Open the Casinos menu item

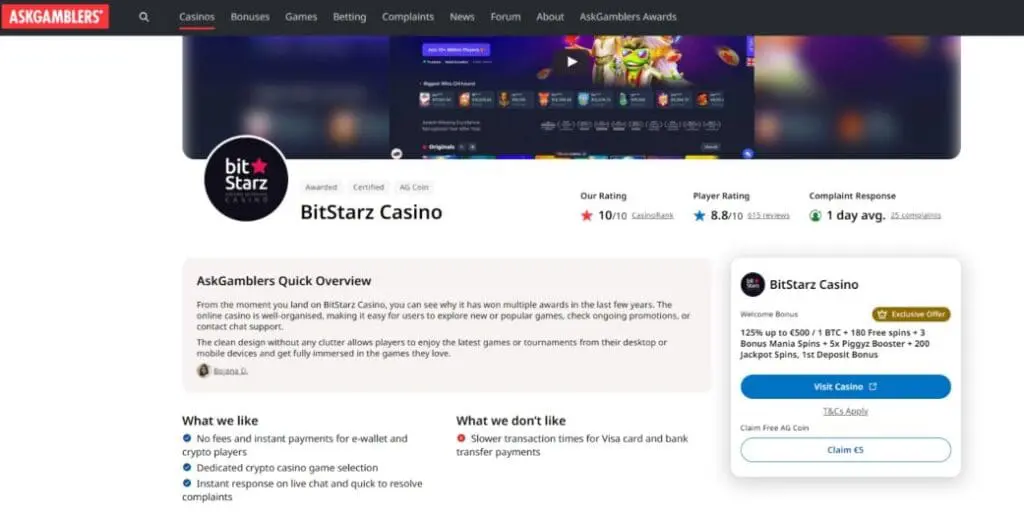pos(197,17)
